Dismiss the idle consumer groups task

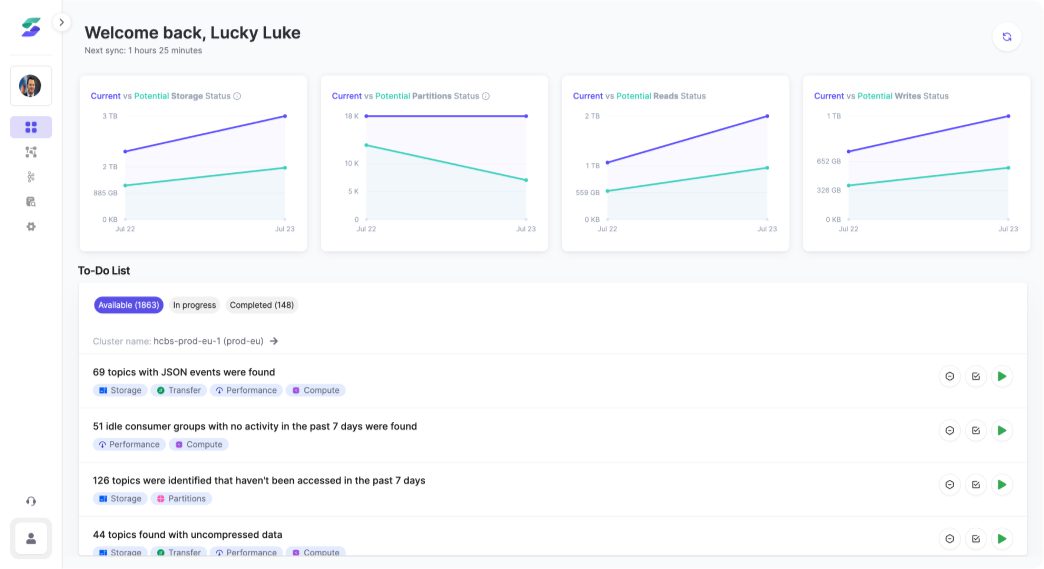tap(949, 430)
